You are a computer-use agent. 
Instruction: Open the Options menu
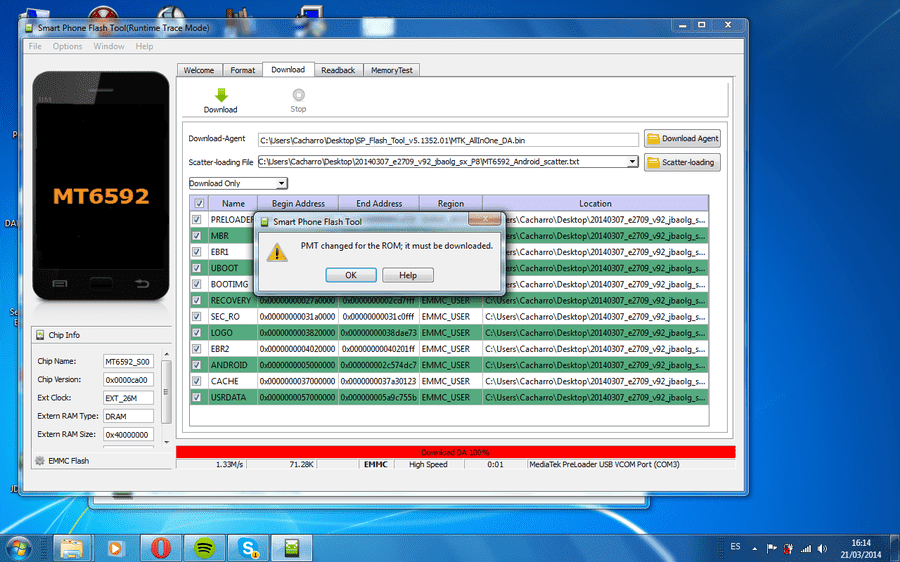[x=67, y=46]
